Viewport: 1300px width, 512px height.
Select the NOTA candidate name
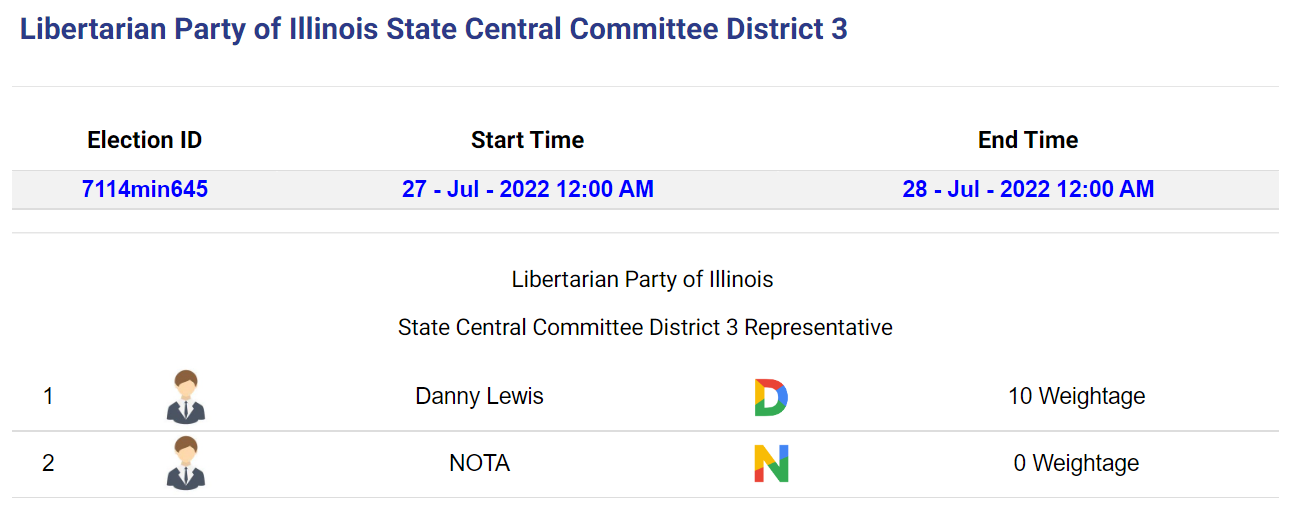[x=479, y=463]
